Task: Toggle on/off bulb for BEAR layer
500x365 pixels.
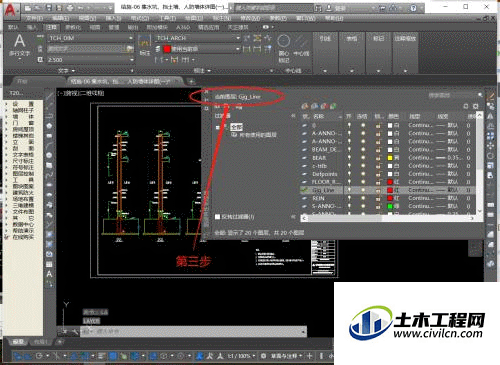Action: coord(349,158)
